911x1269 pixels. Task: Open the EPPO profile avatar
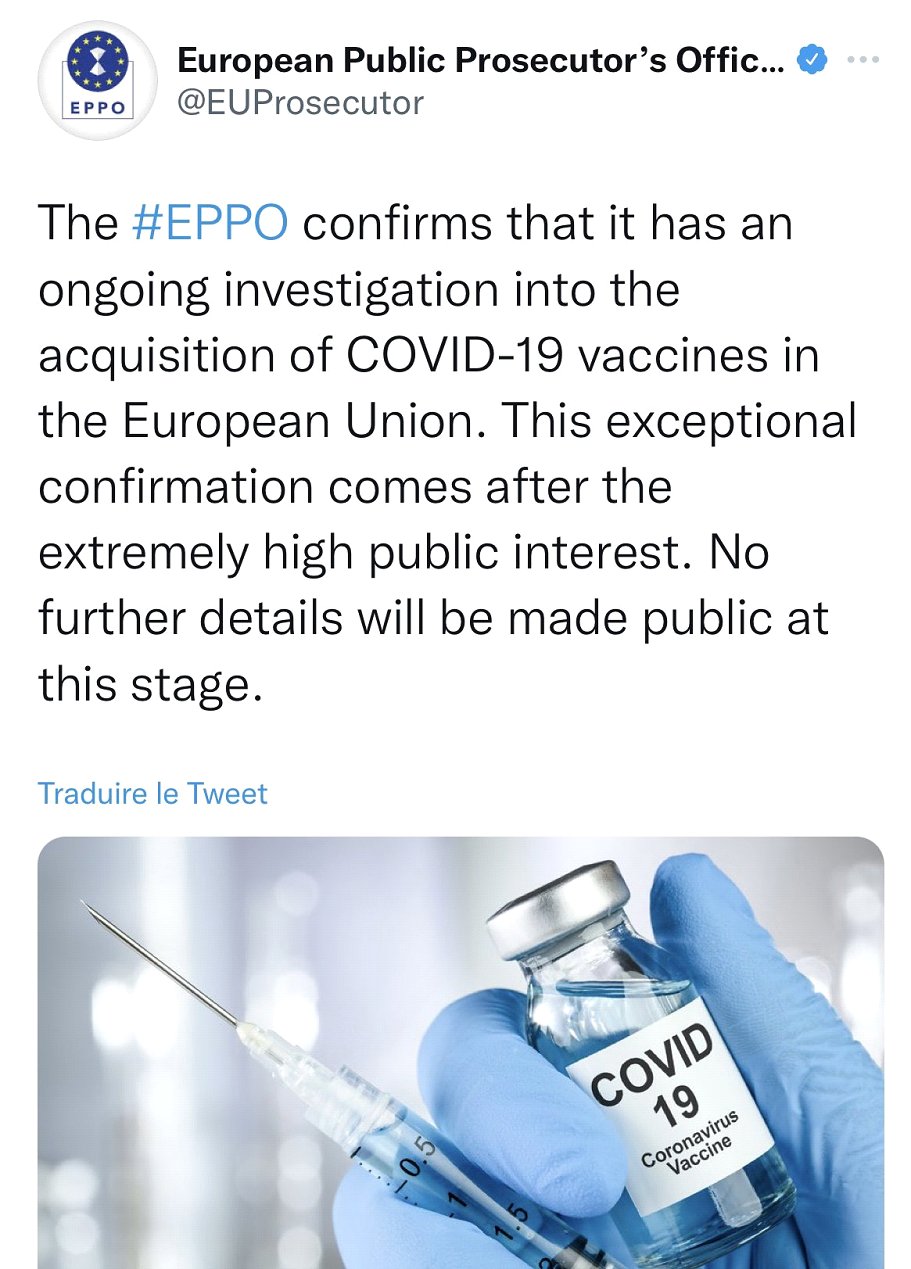[97, 80]
